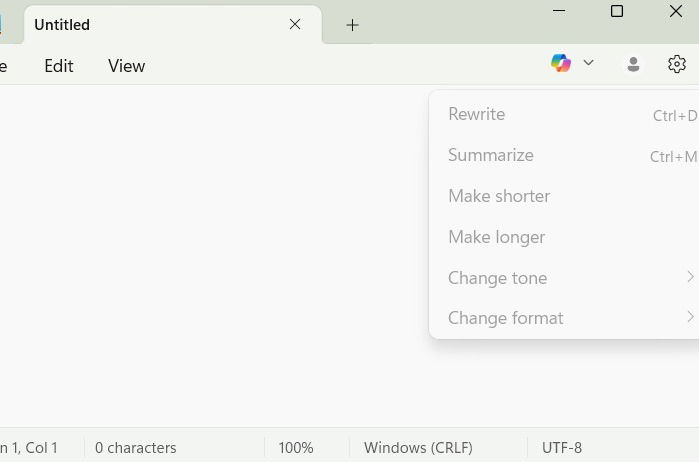Click the Copilot icon in toolbar
The image size is (699, 462).
pyautogui.click(x=561, y=63)
